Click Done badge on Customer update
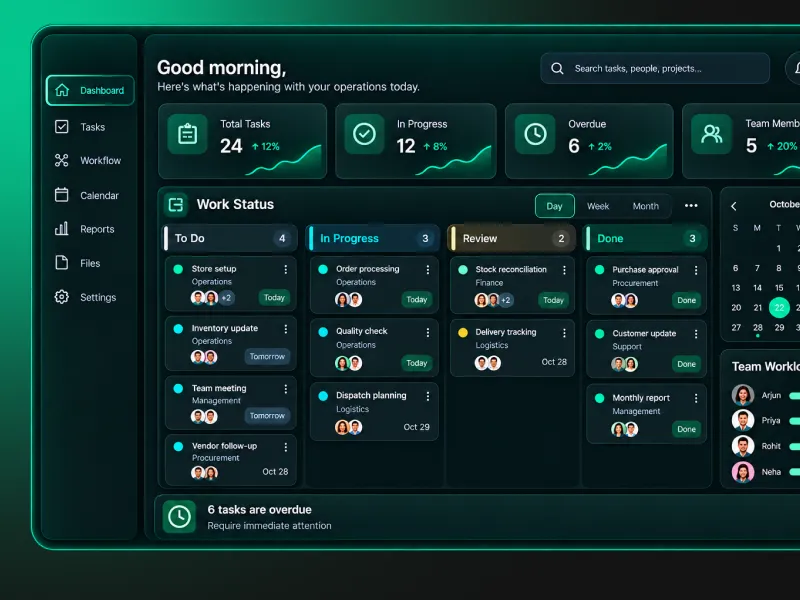Image resolution: width=800 pixels, height=600 pixels. 686,364
